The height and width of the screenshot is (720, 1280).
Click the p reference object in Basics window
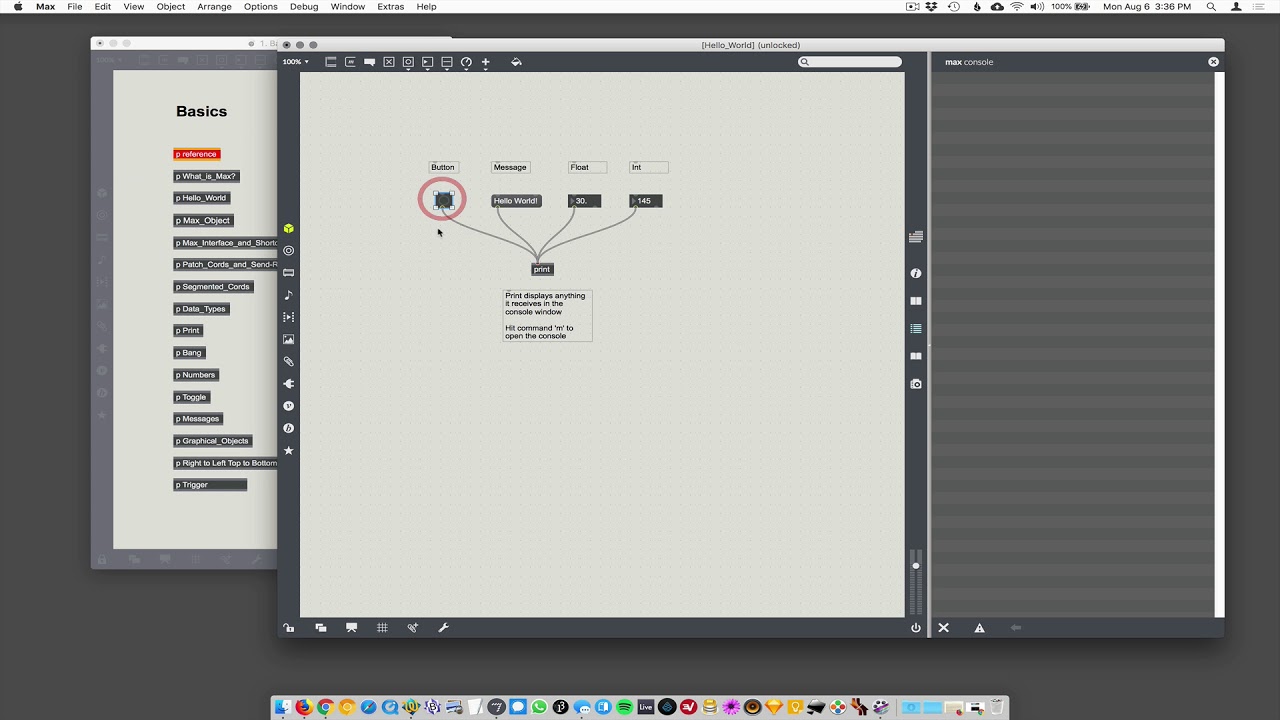coord(196,154)
